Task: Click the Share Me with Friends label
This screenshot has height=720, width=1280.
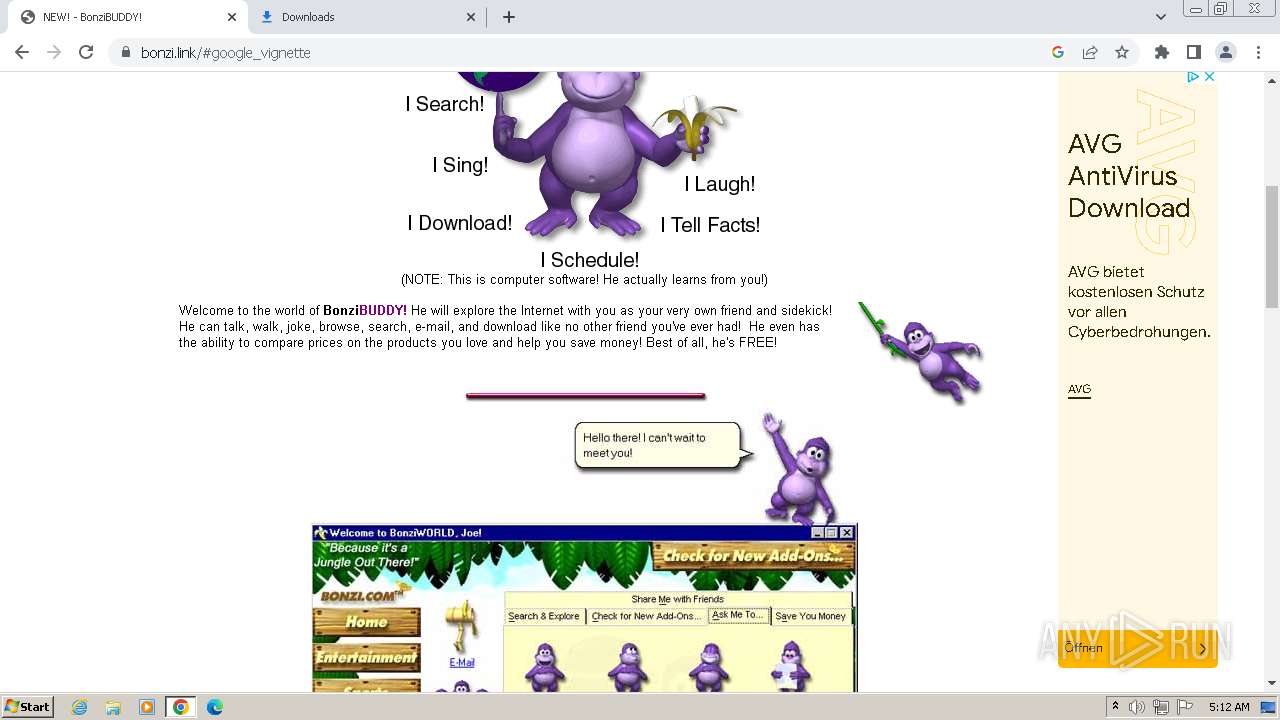Action: [677, 599]
